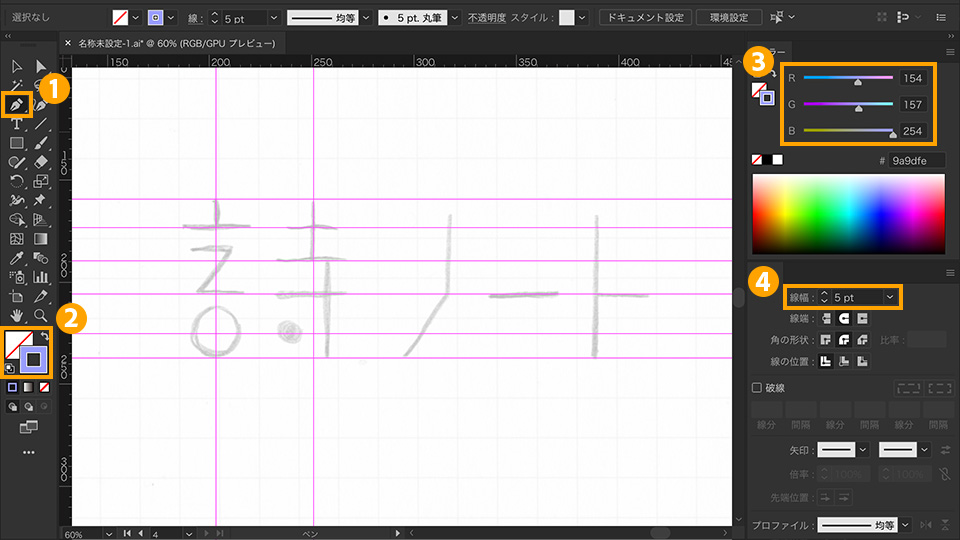Select the Scale tool

point(40,181)
